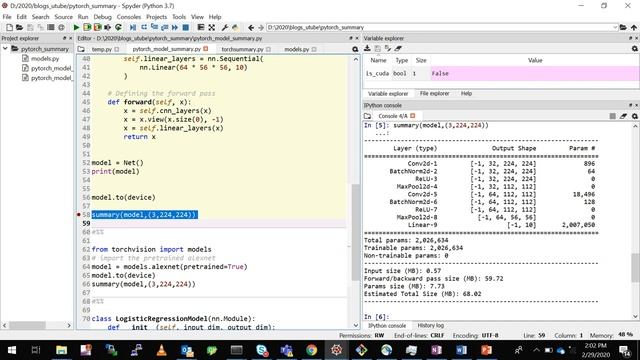
Task: Switch to the History log tab
Action: pyautogui.click(x=430, y=325)
